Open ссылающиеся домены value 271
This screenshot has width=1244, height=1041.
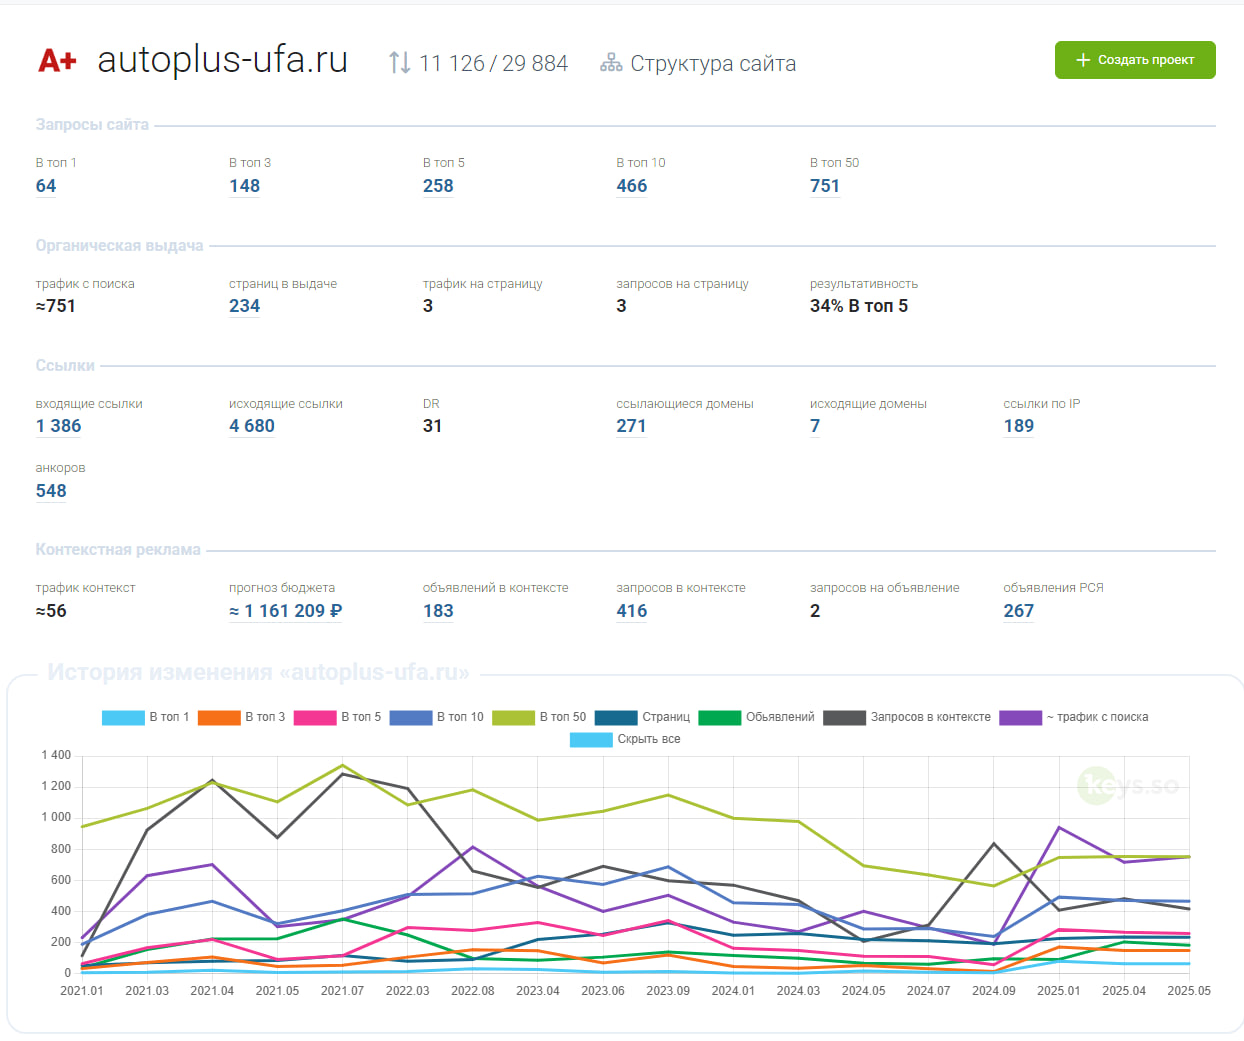(x=631, y=426)
